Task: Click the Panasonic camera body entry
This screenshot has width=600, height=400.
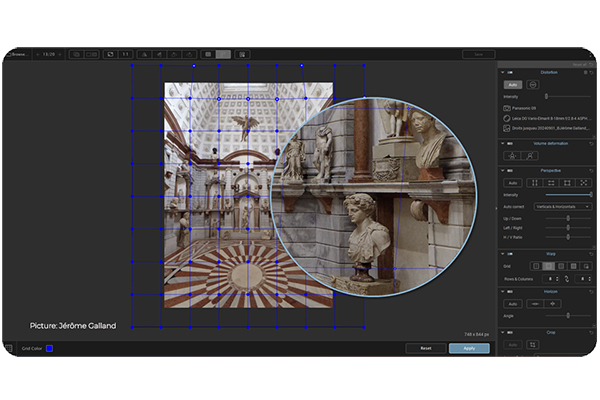Action: 520,108
